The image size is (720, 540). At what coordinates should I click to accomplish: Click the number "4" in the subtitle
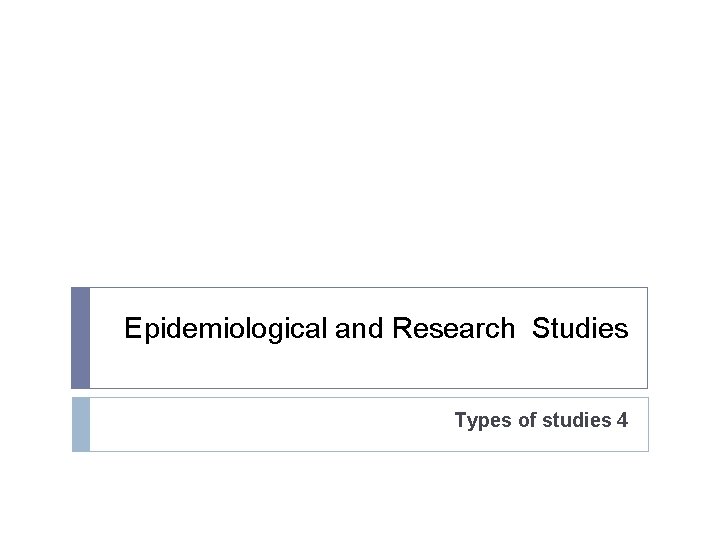coord(622,421)
